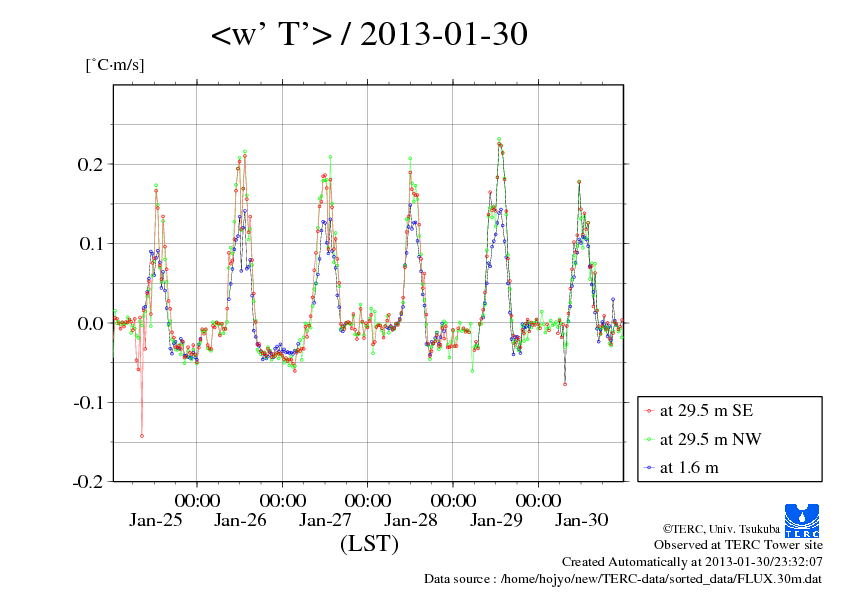Click the highest green peak on Jan-29
The height and width of the screenshot is (595, 842).
499,139
